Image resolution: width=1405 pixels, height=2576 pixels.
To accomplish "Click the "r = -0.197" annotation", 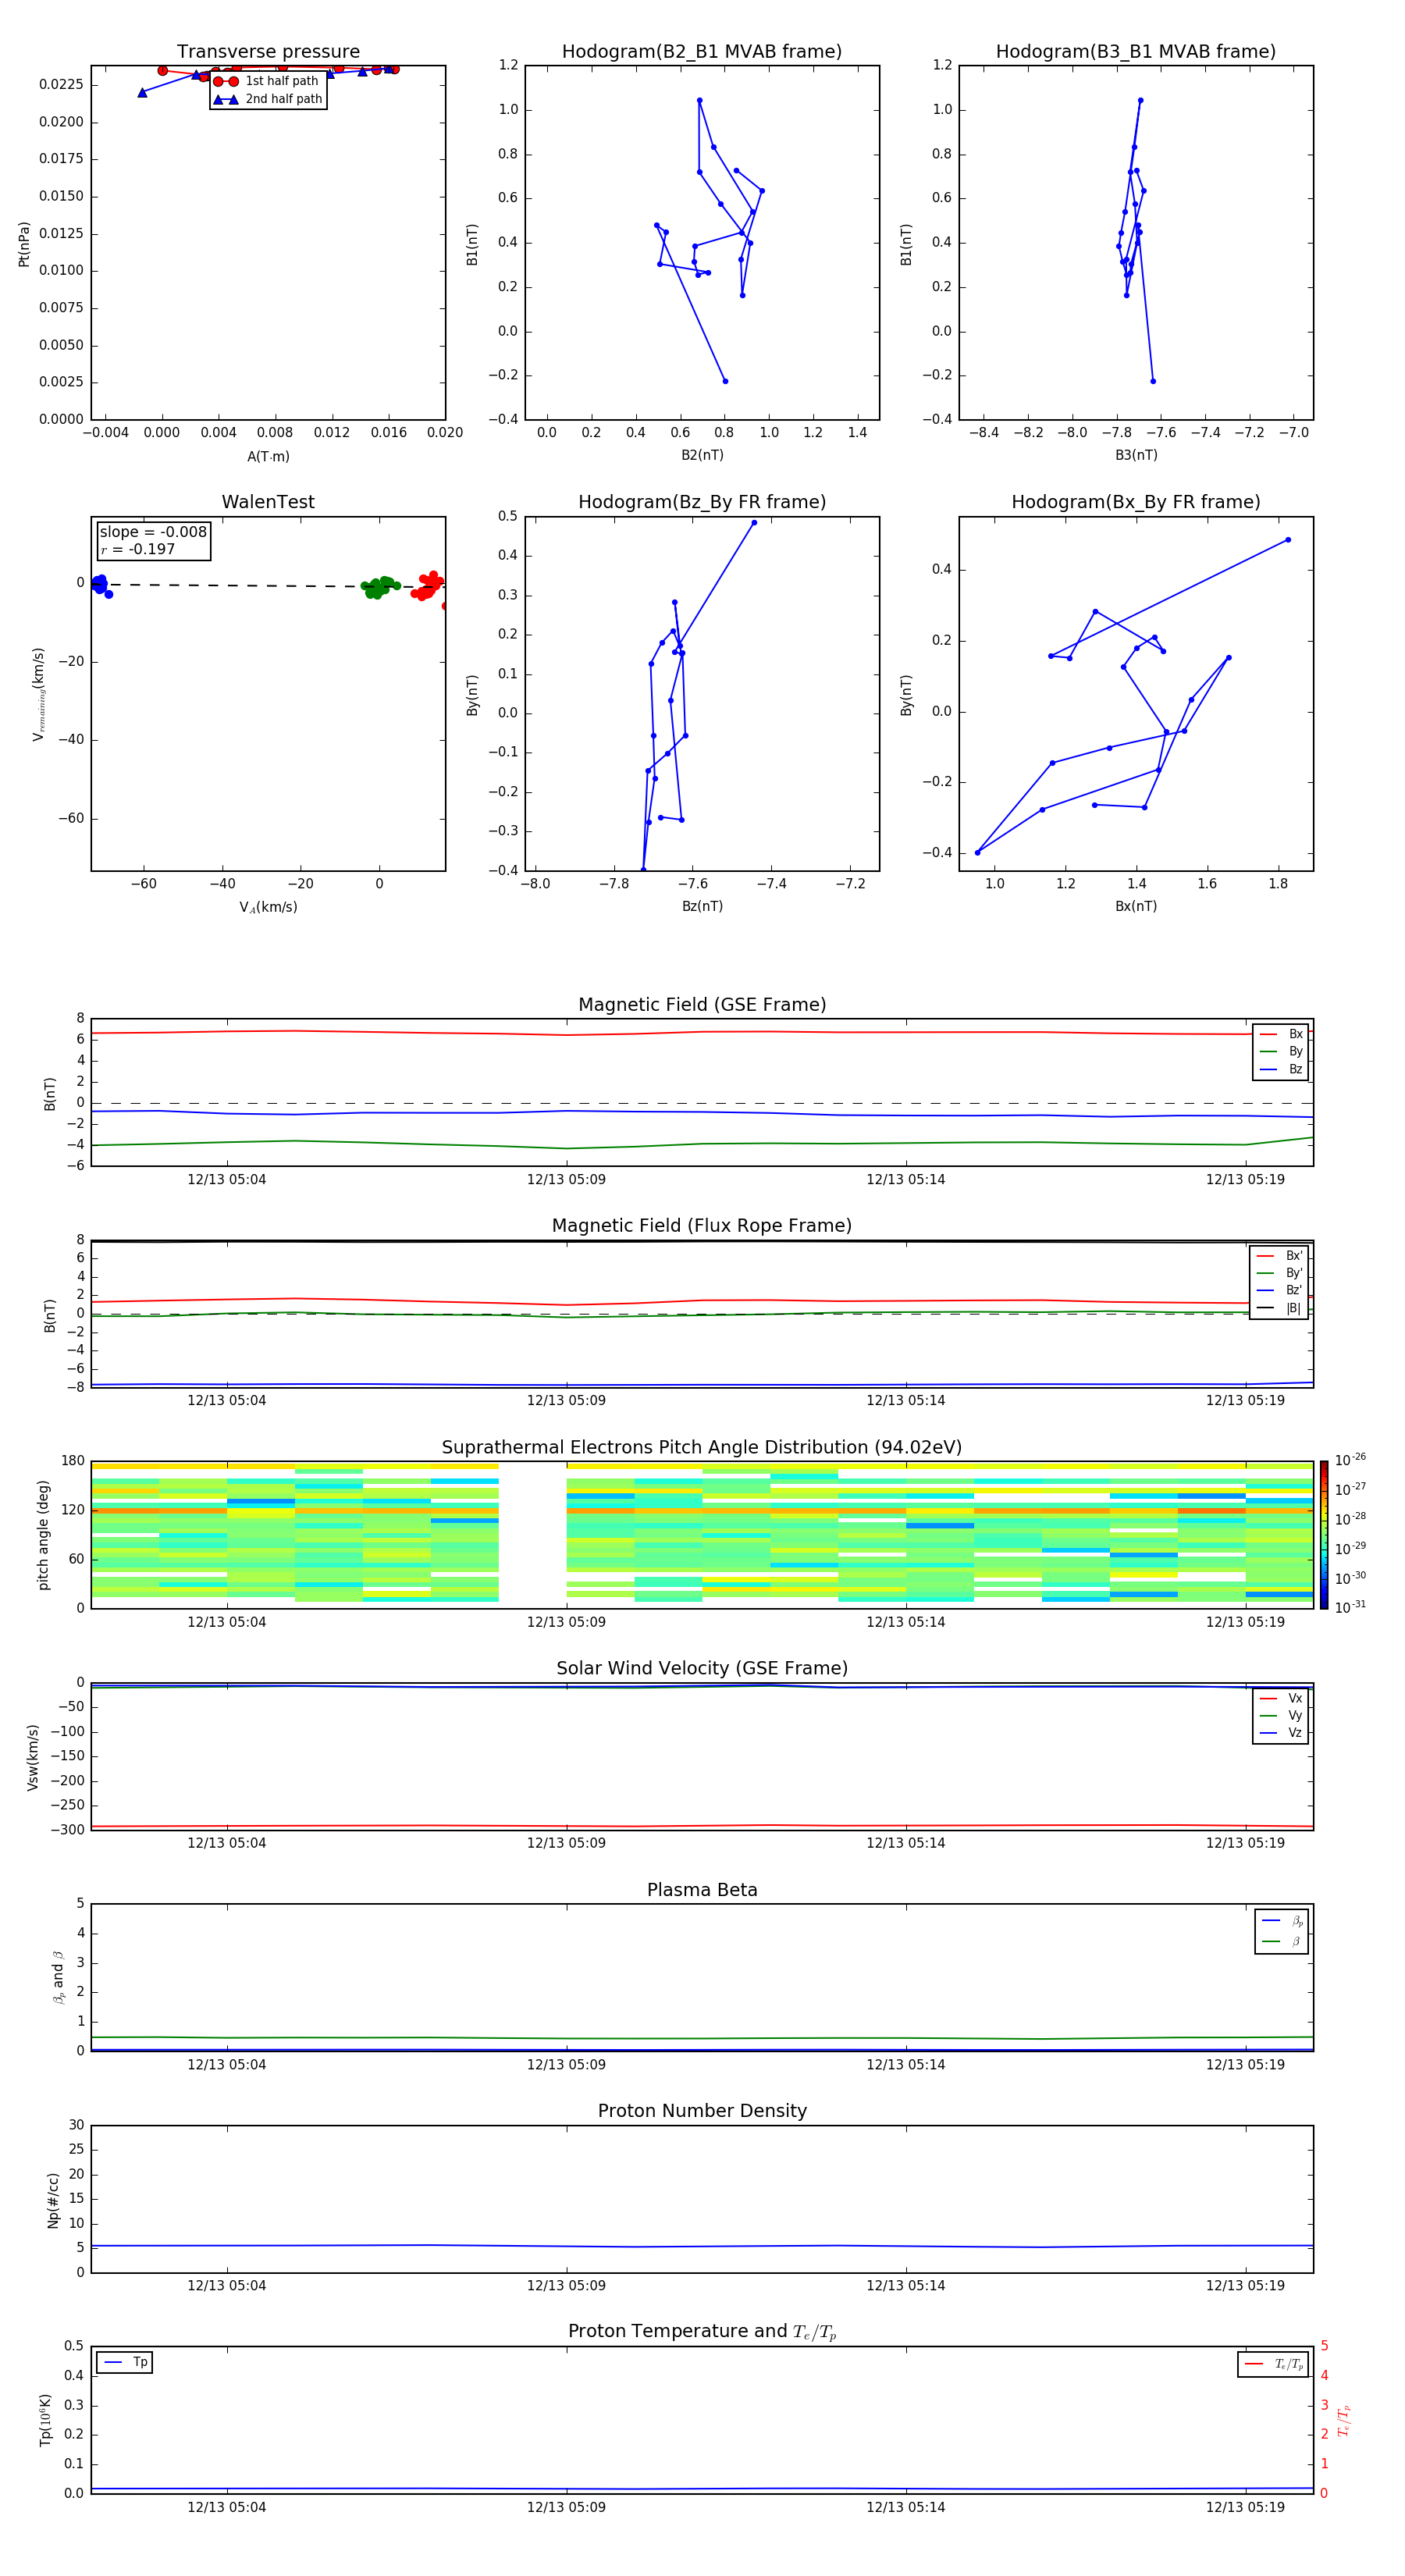I will 138,549.
